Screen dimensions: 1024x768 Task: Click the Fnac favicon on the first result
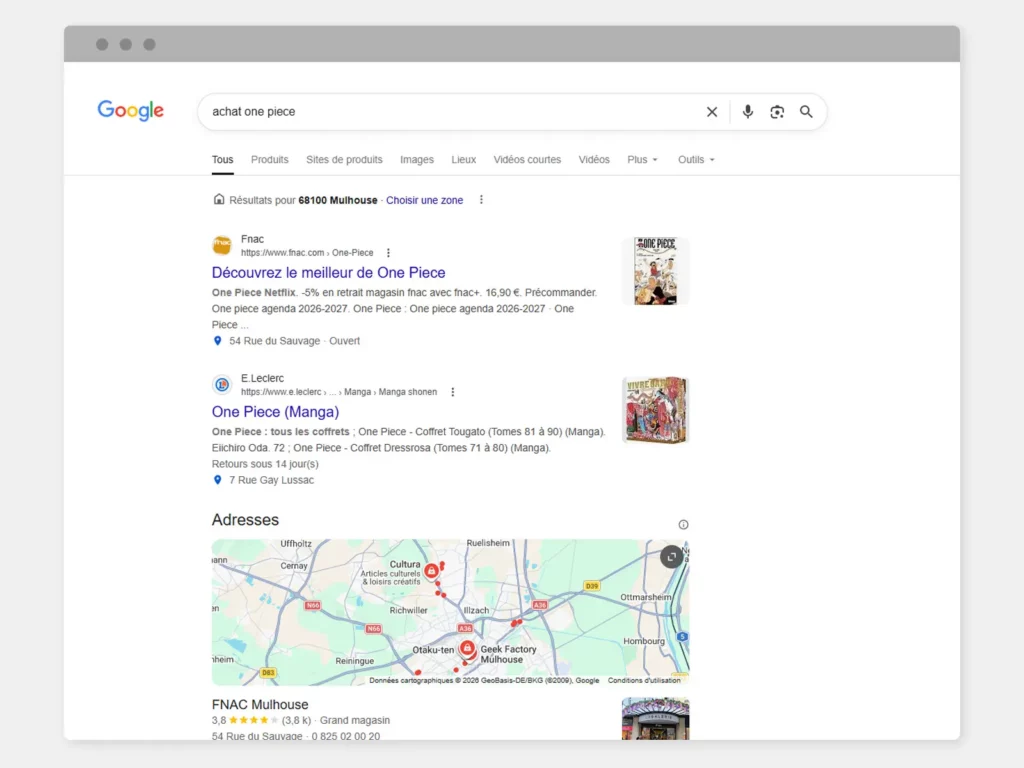tap(222, 245)
